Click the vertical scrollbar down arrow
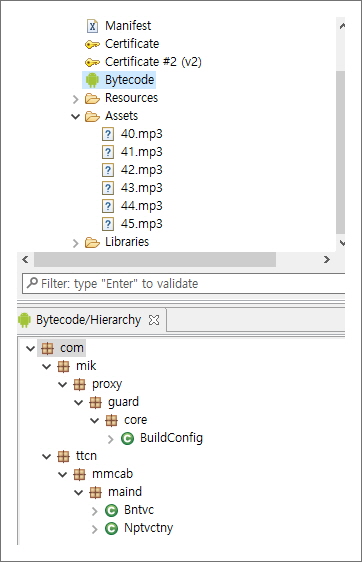 [342, 243]
